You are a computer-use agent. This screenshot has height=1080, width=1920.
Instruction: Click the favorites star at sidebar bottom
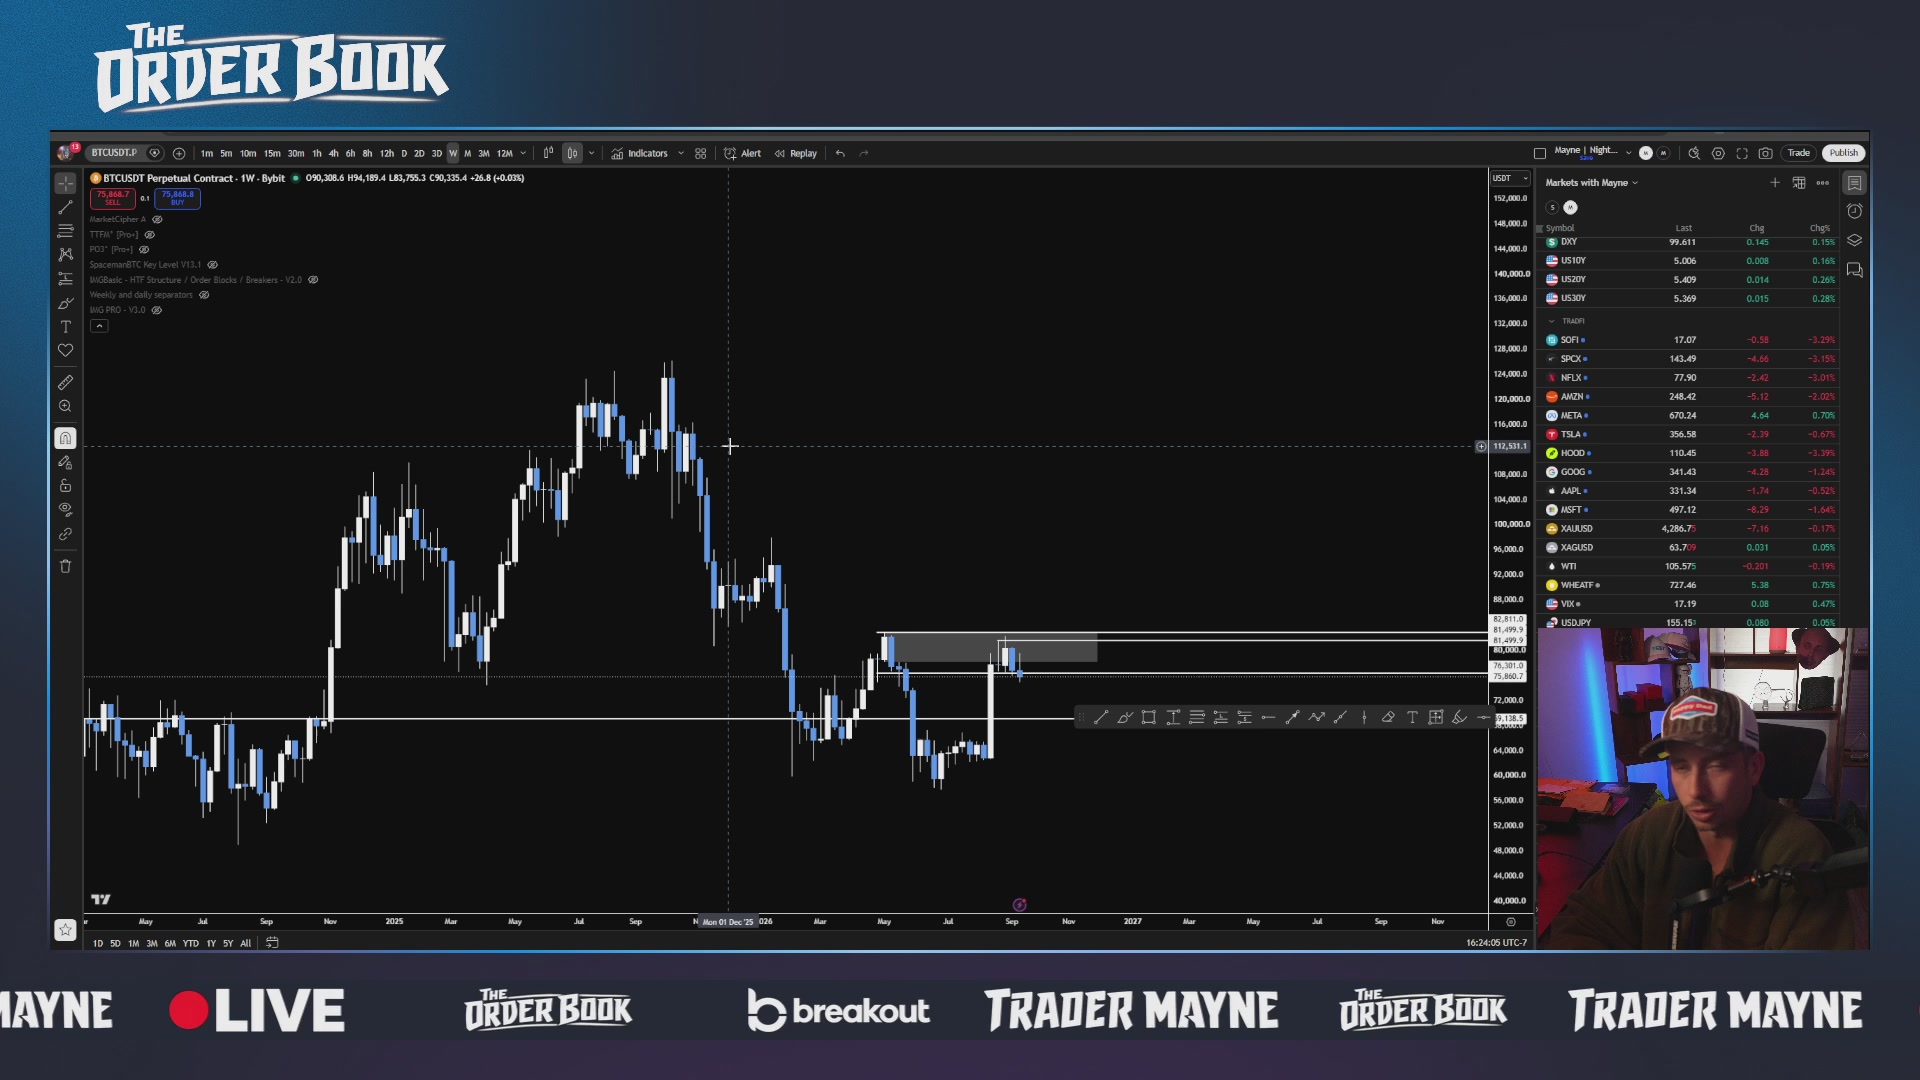tap(65, 930)
